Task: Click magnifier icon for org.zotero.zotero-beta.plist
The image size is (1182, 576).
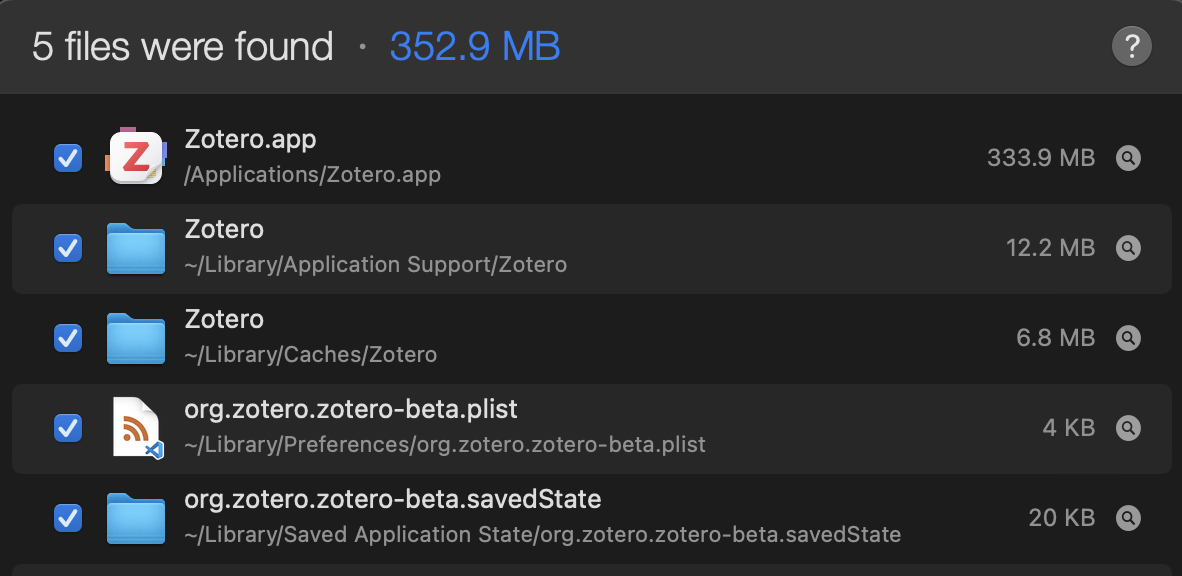Action: (1128, 428)
